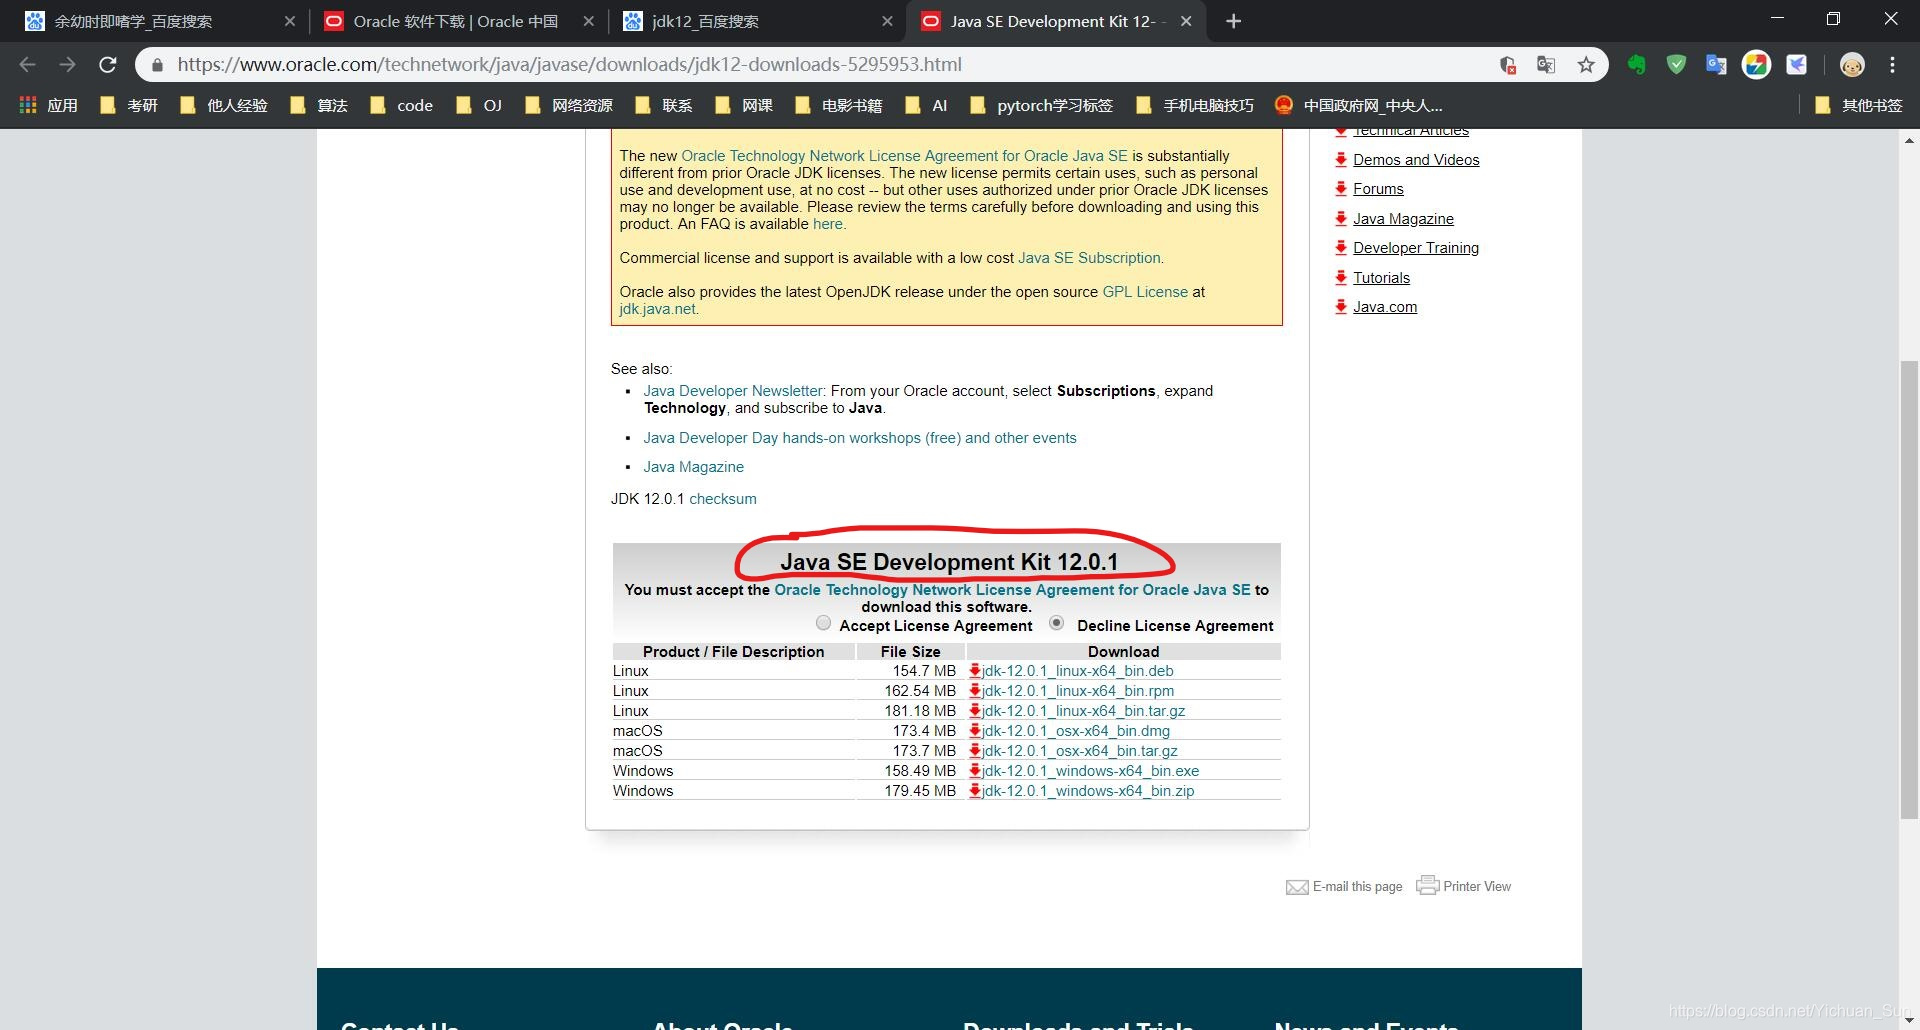Open the Java.com sidebar link
1920x1030 pixels.
pos(1385,307)
